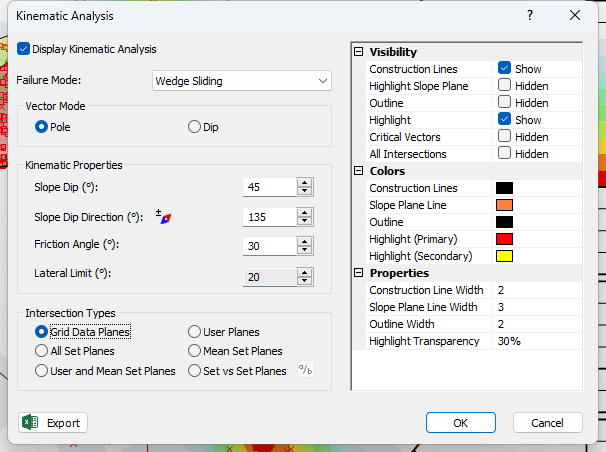The image size is (606, 452).
Task: Increase Slope Dip with up arrow
Action: (x=305, y=183)
